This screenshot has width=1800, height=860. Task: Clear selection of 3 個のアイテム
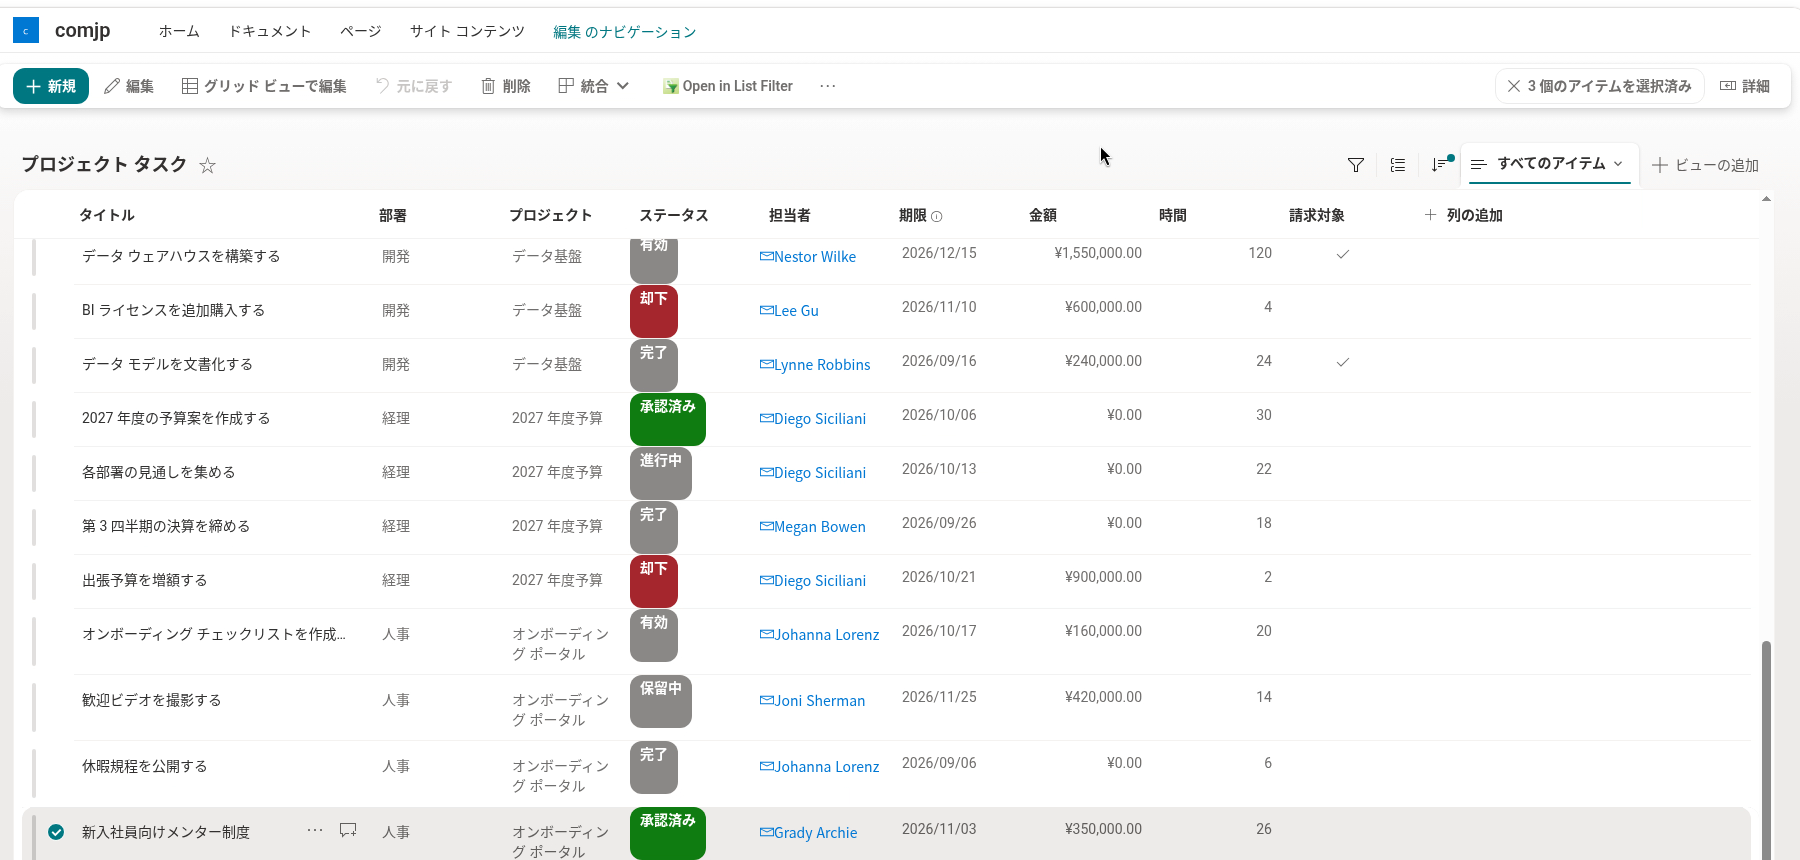[1600, 86]
